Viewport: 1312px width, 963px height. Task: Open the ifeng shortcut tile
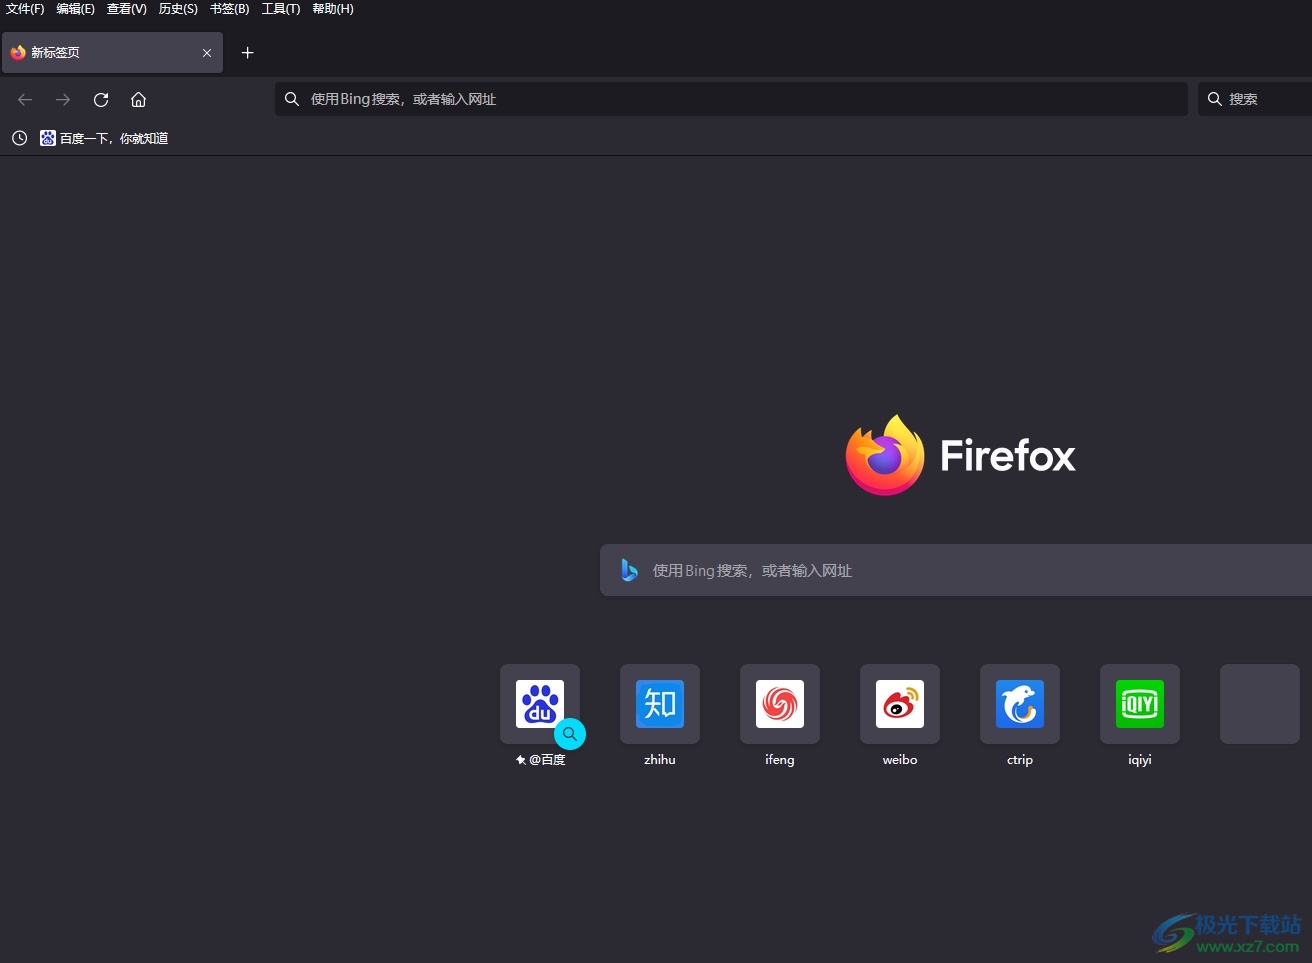coord(780,704)
